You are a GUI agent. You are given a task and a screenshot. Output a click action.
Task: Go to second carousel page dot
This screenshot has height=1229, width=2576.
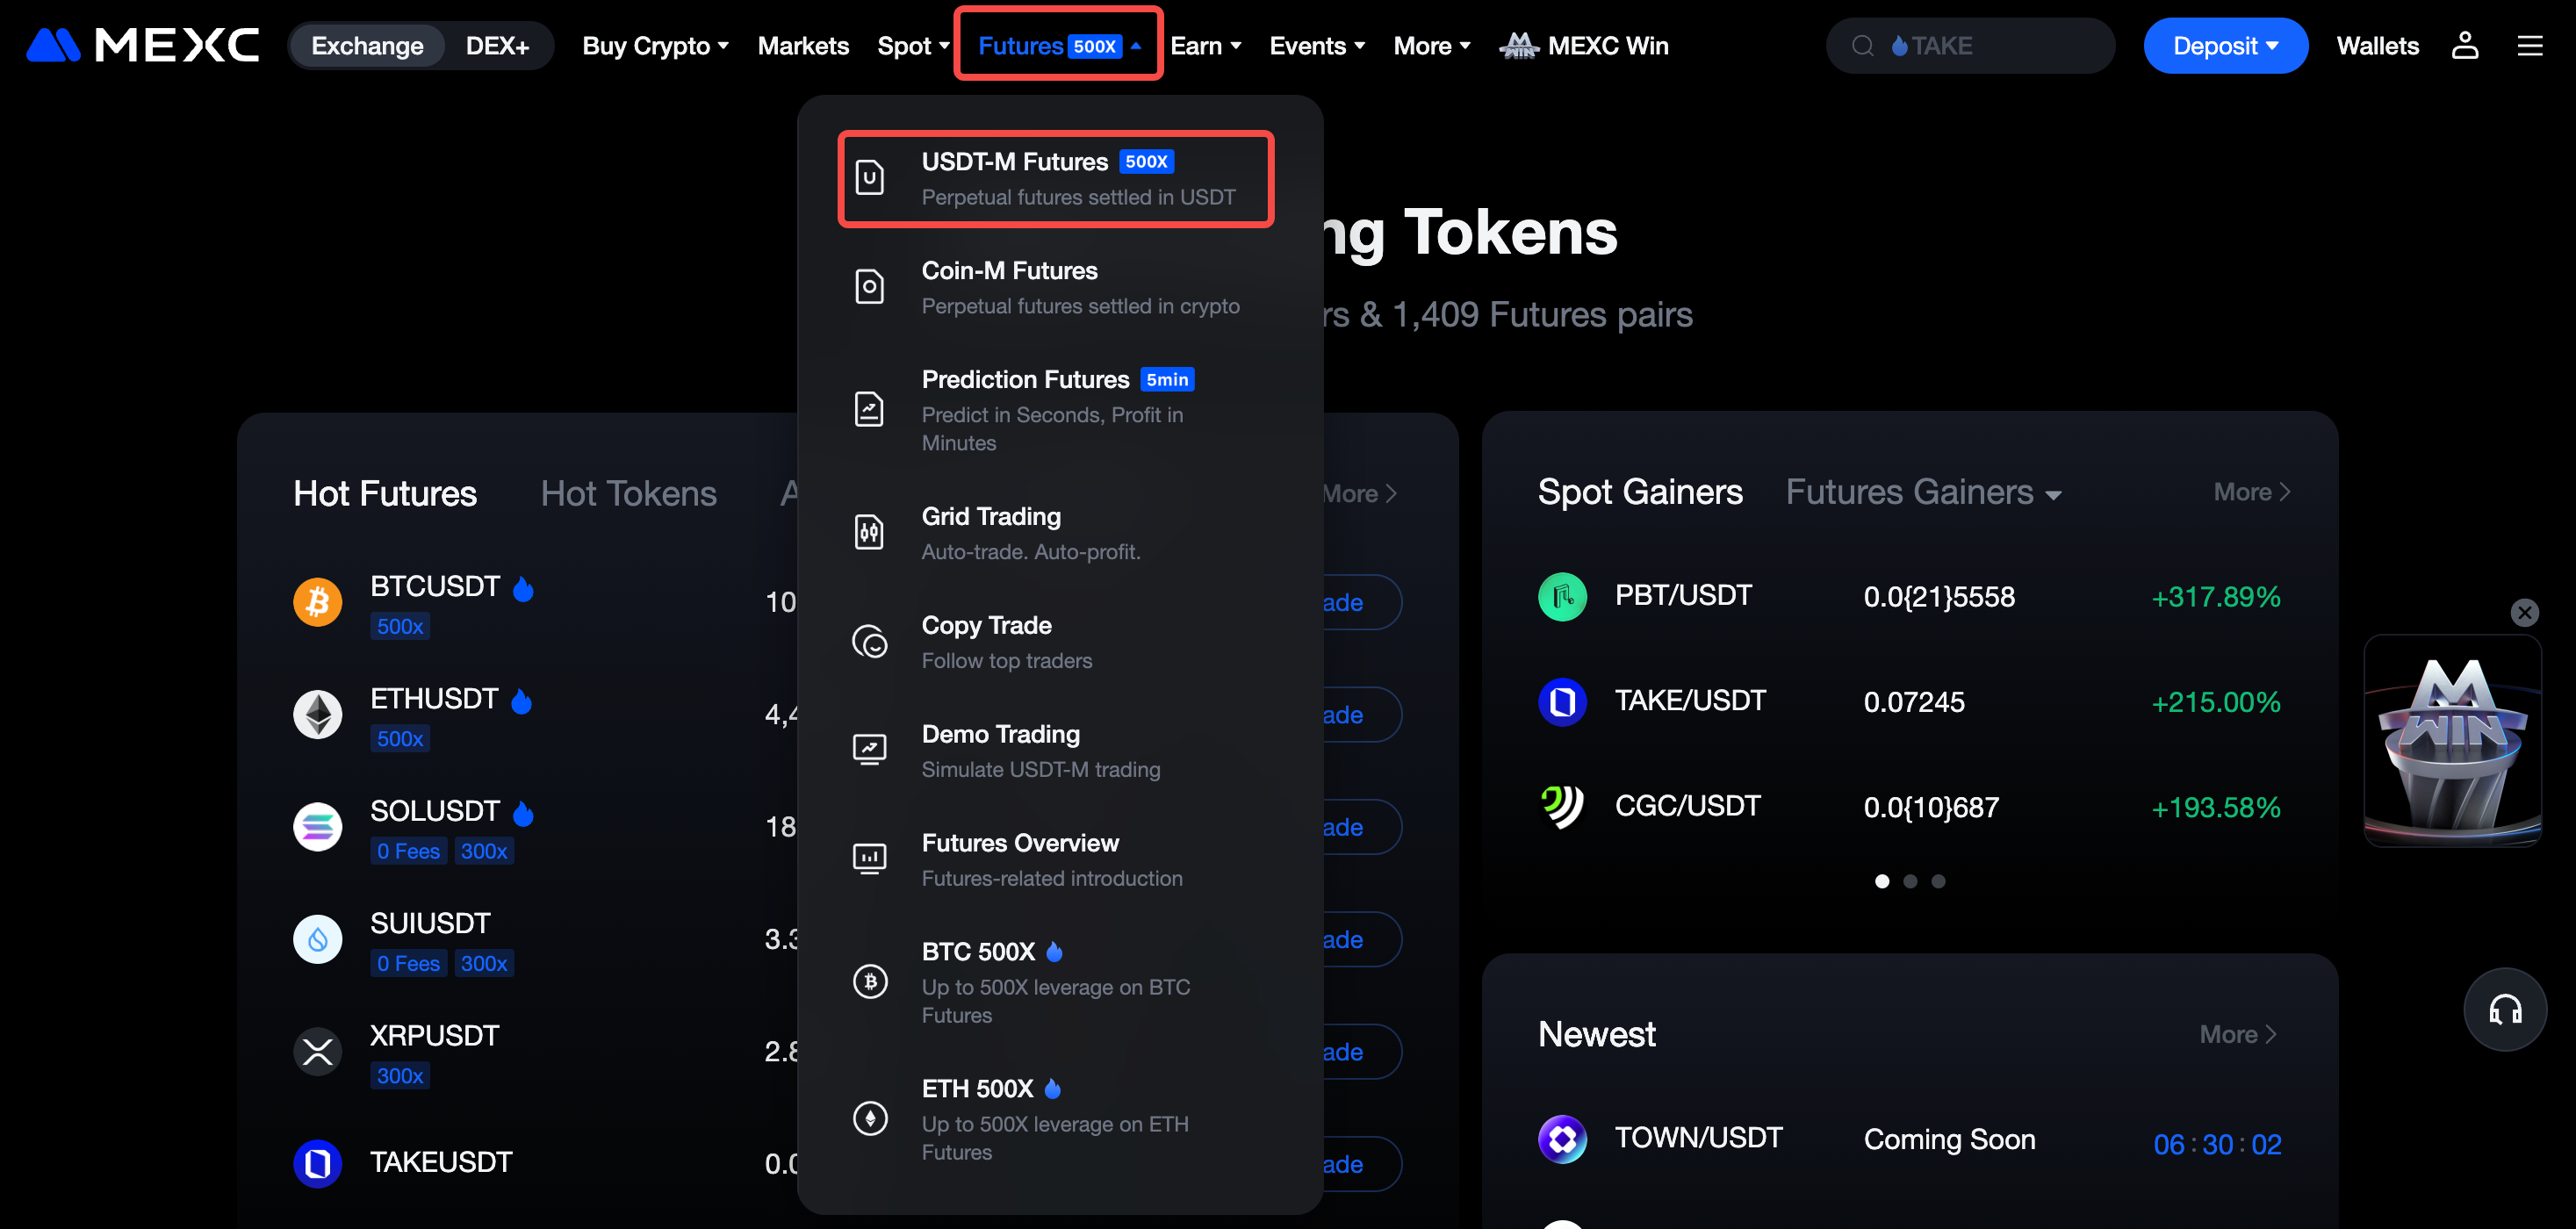pos(1910,881)
